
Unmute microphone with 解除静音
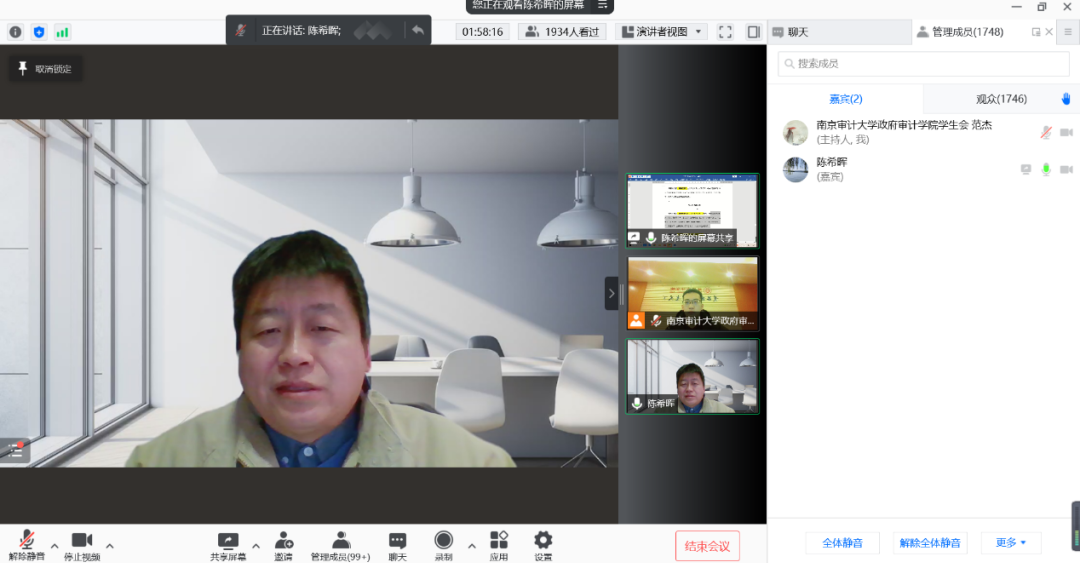26,541
